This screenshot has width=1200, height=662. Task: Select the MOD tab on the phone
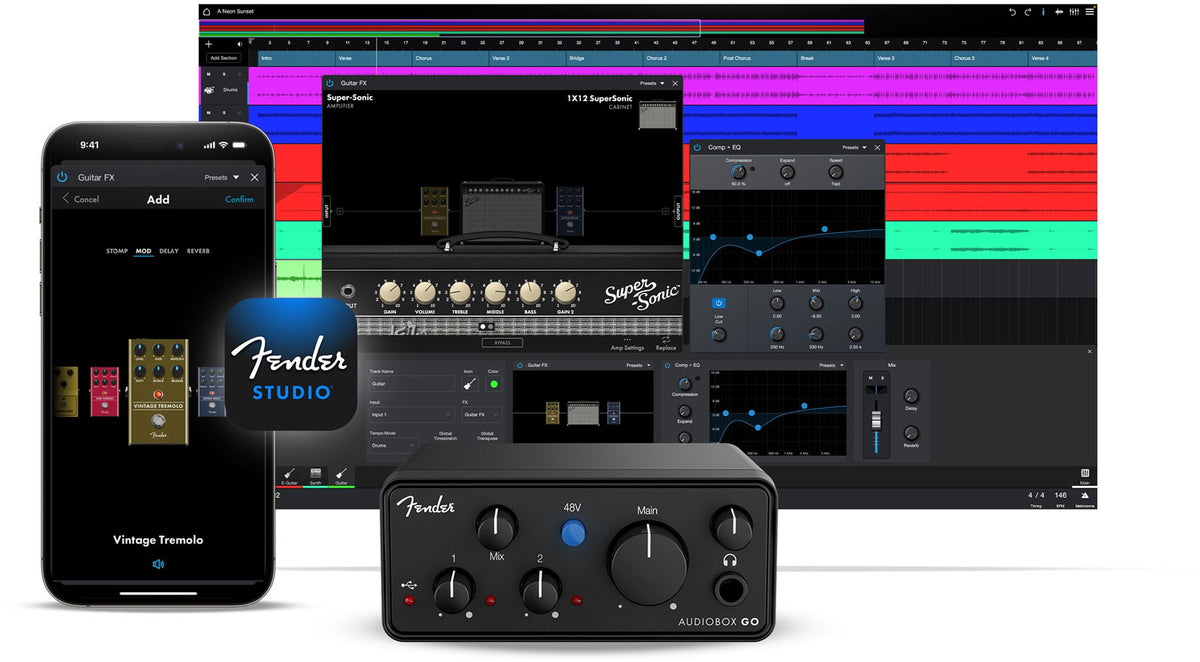click(144, 251)
